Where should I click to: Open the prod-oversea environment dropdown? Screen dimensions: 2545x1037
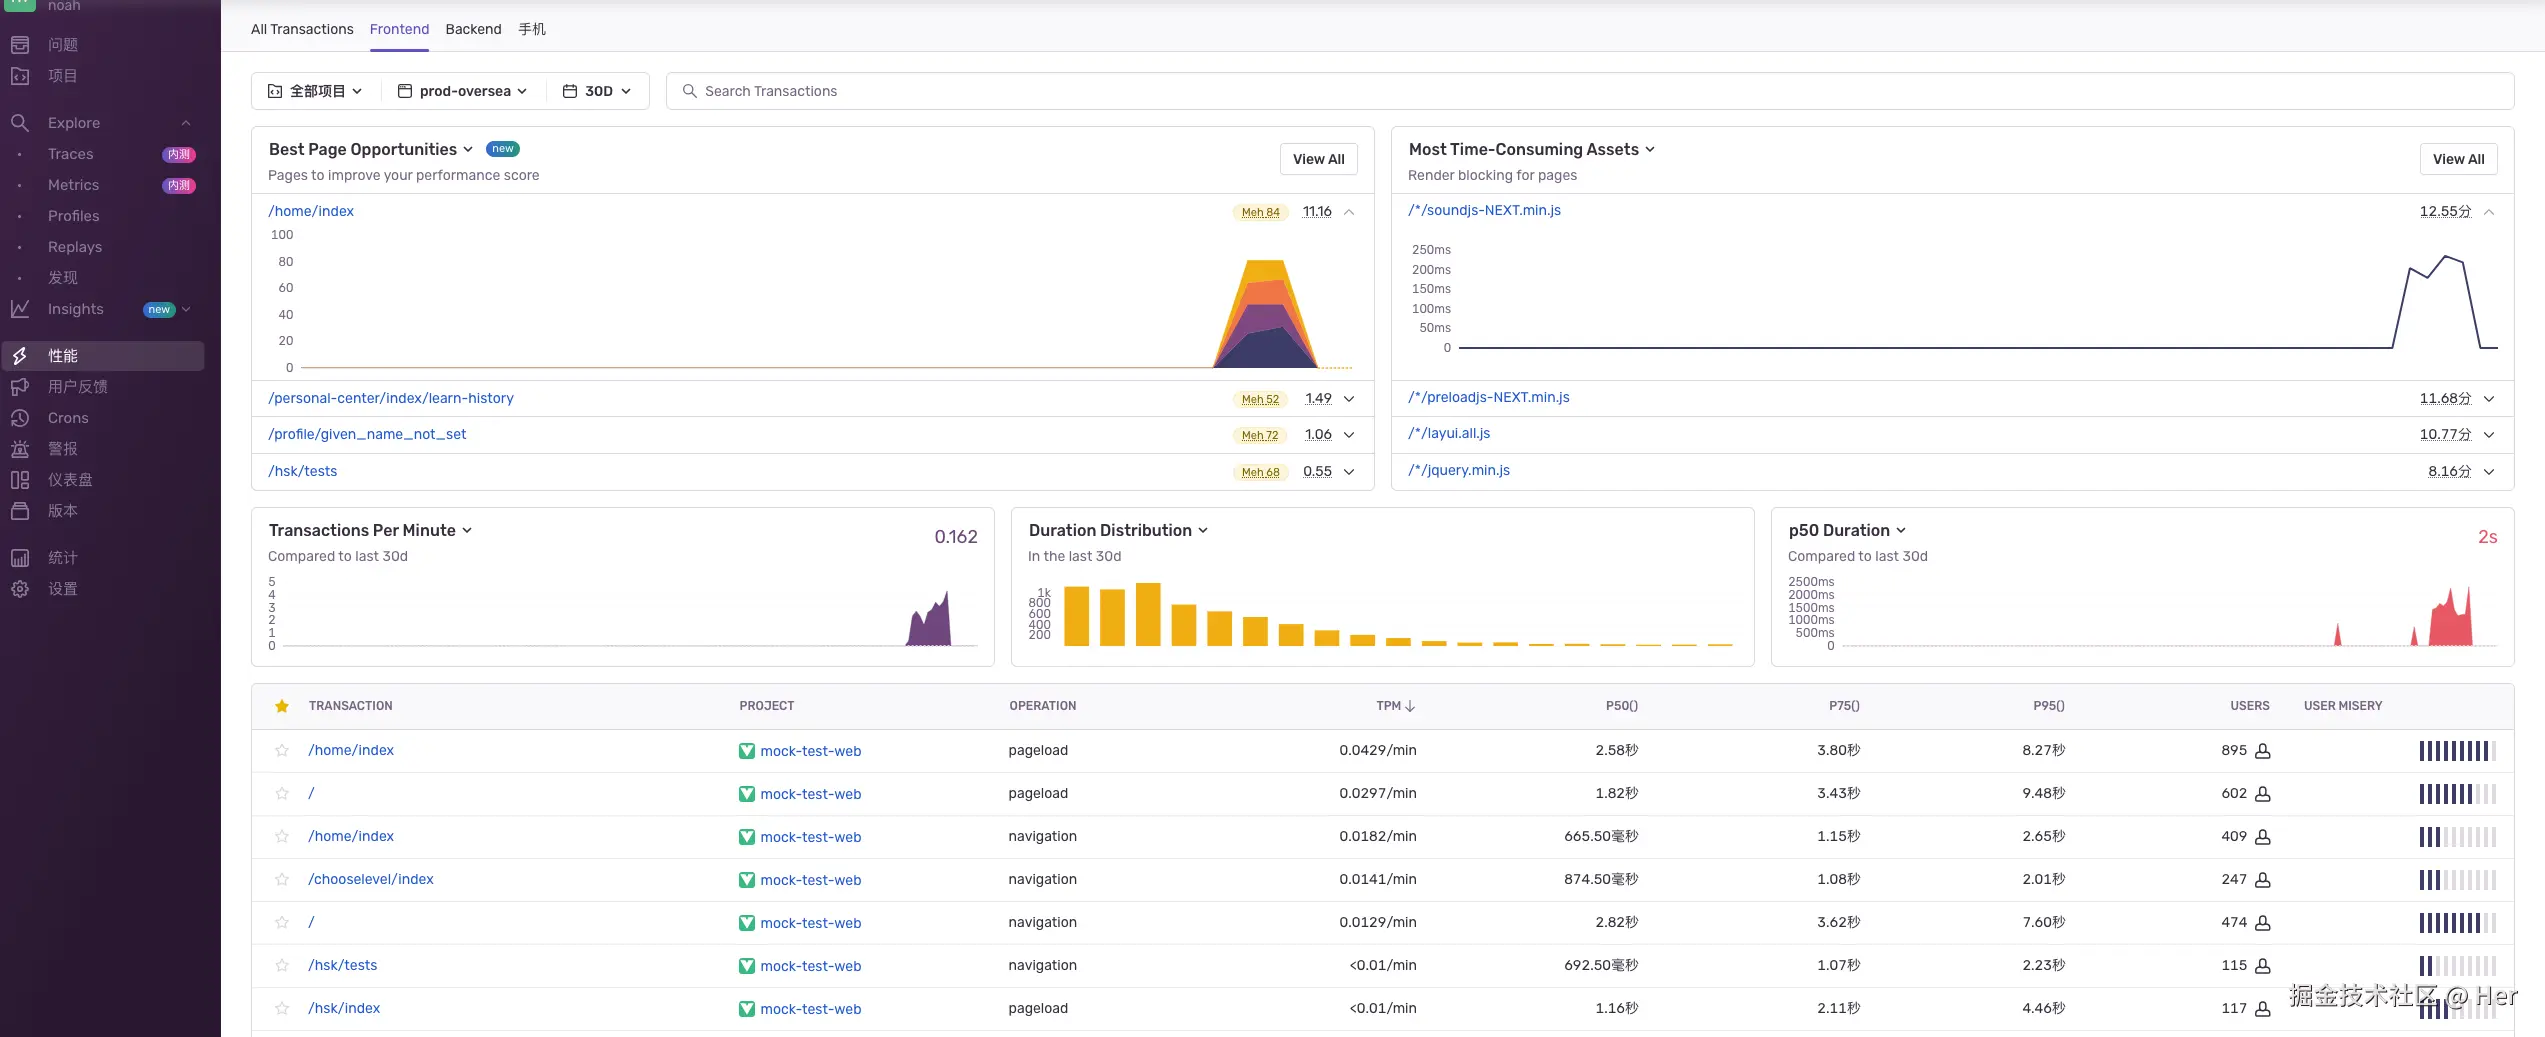pyautogui.click(x=462, y=91)
